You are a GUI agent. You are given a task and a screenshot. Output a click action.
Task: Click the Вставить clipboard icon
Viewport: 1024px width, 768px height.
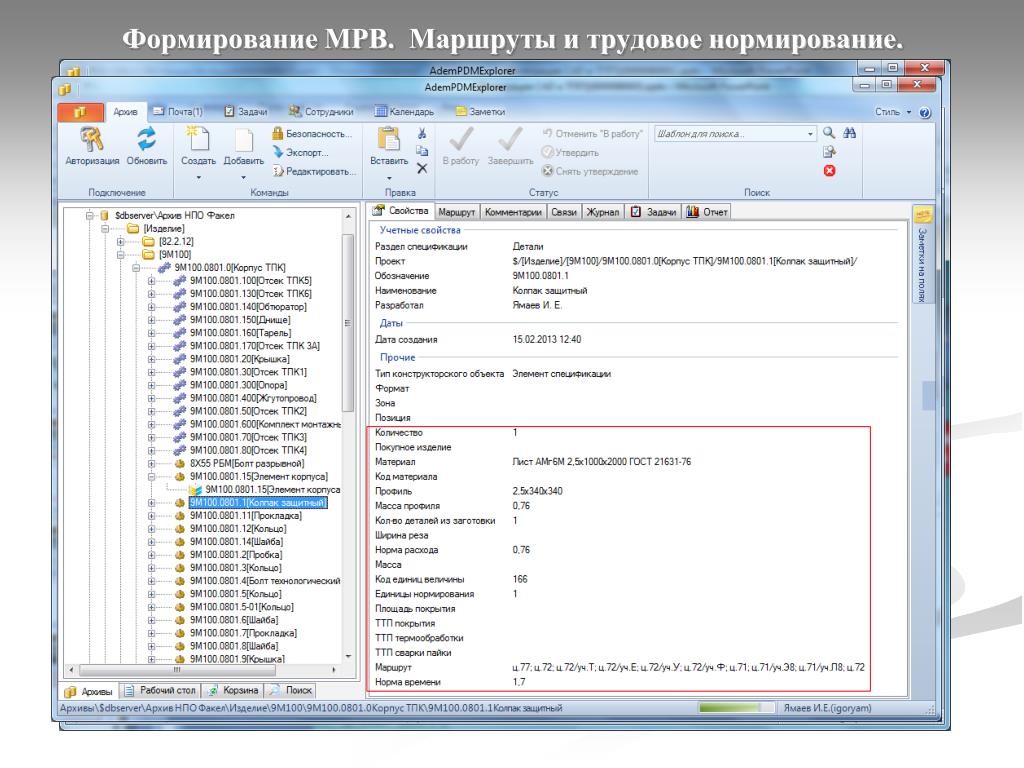(389, 138)
